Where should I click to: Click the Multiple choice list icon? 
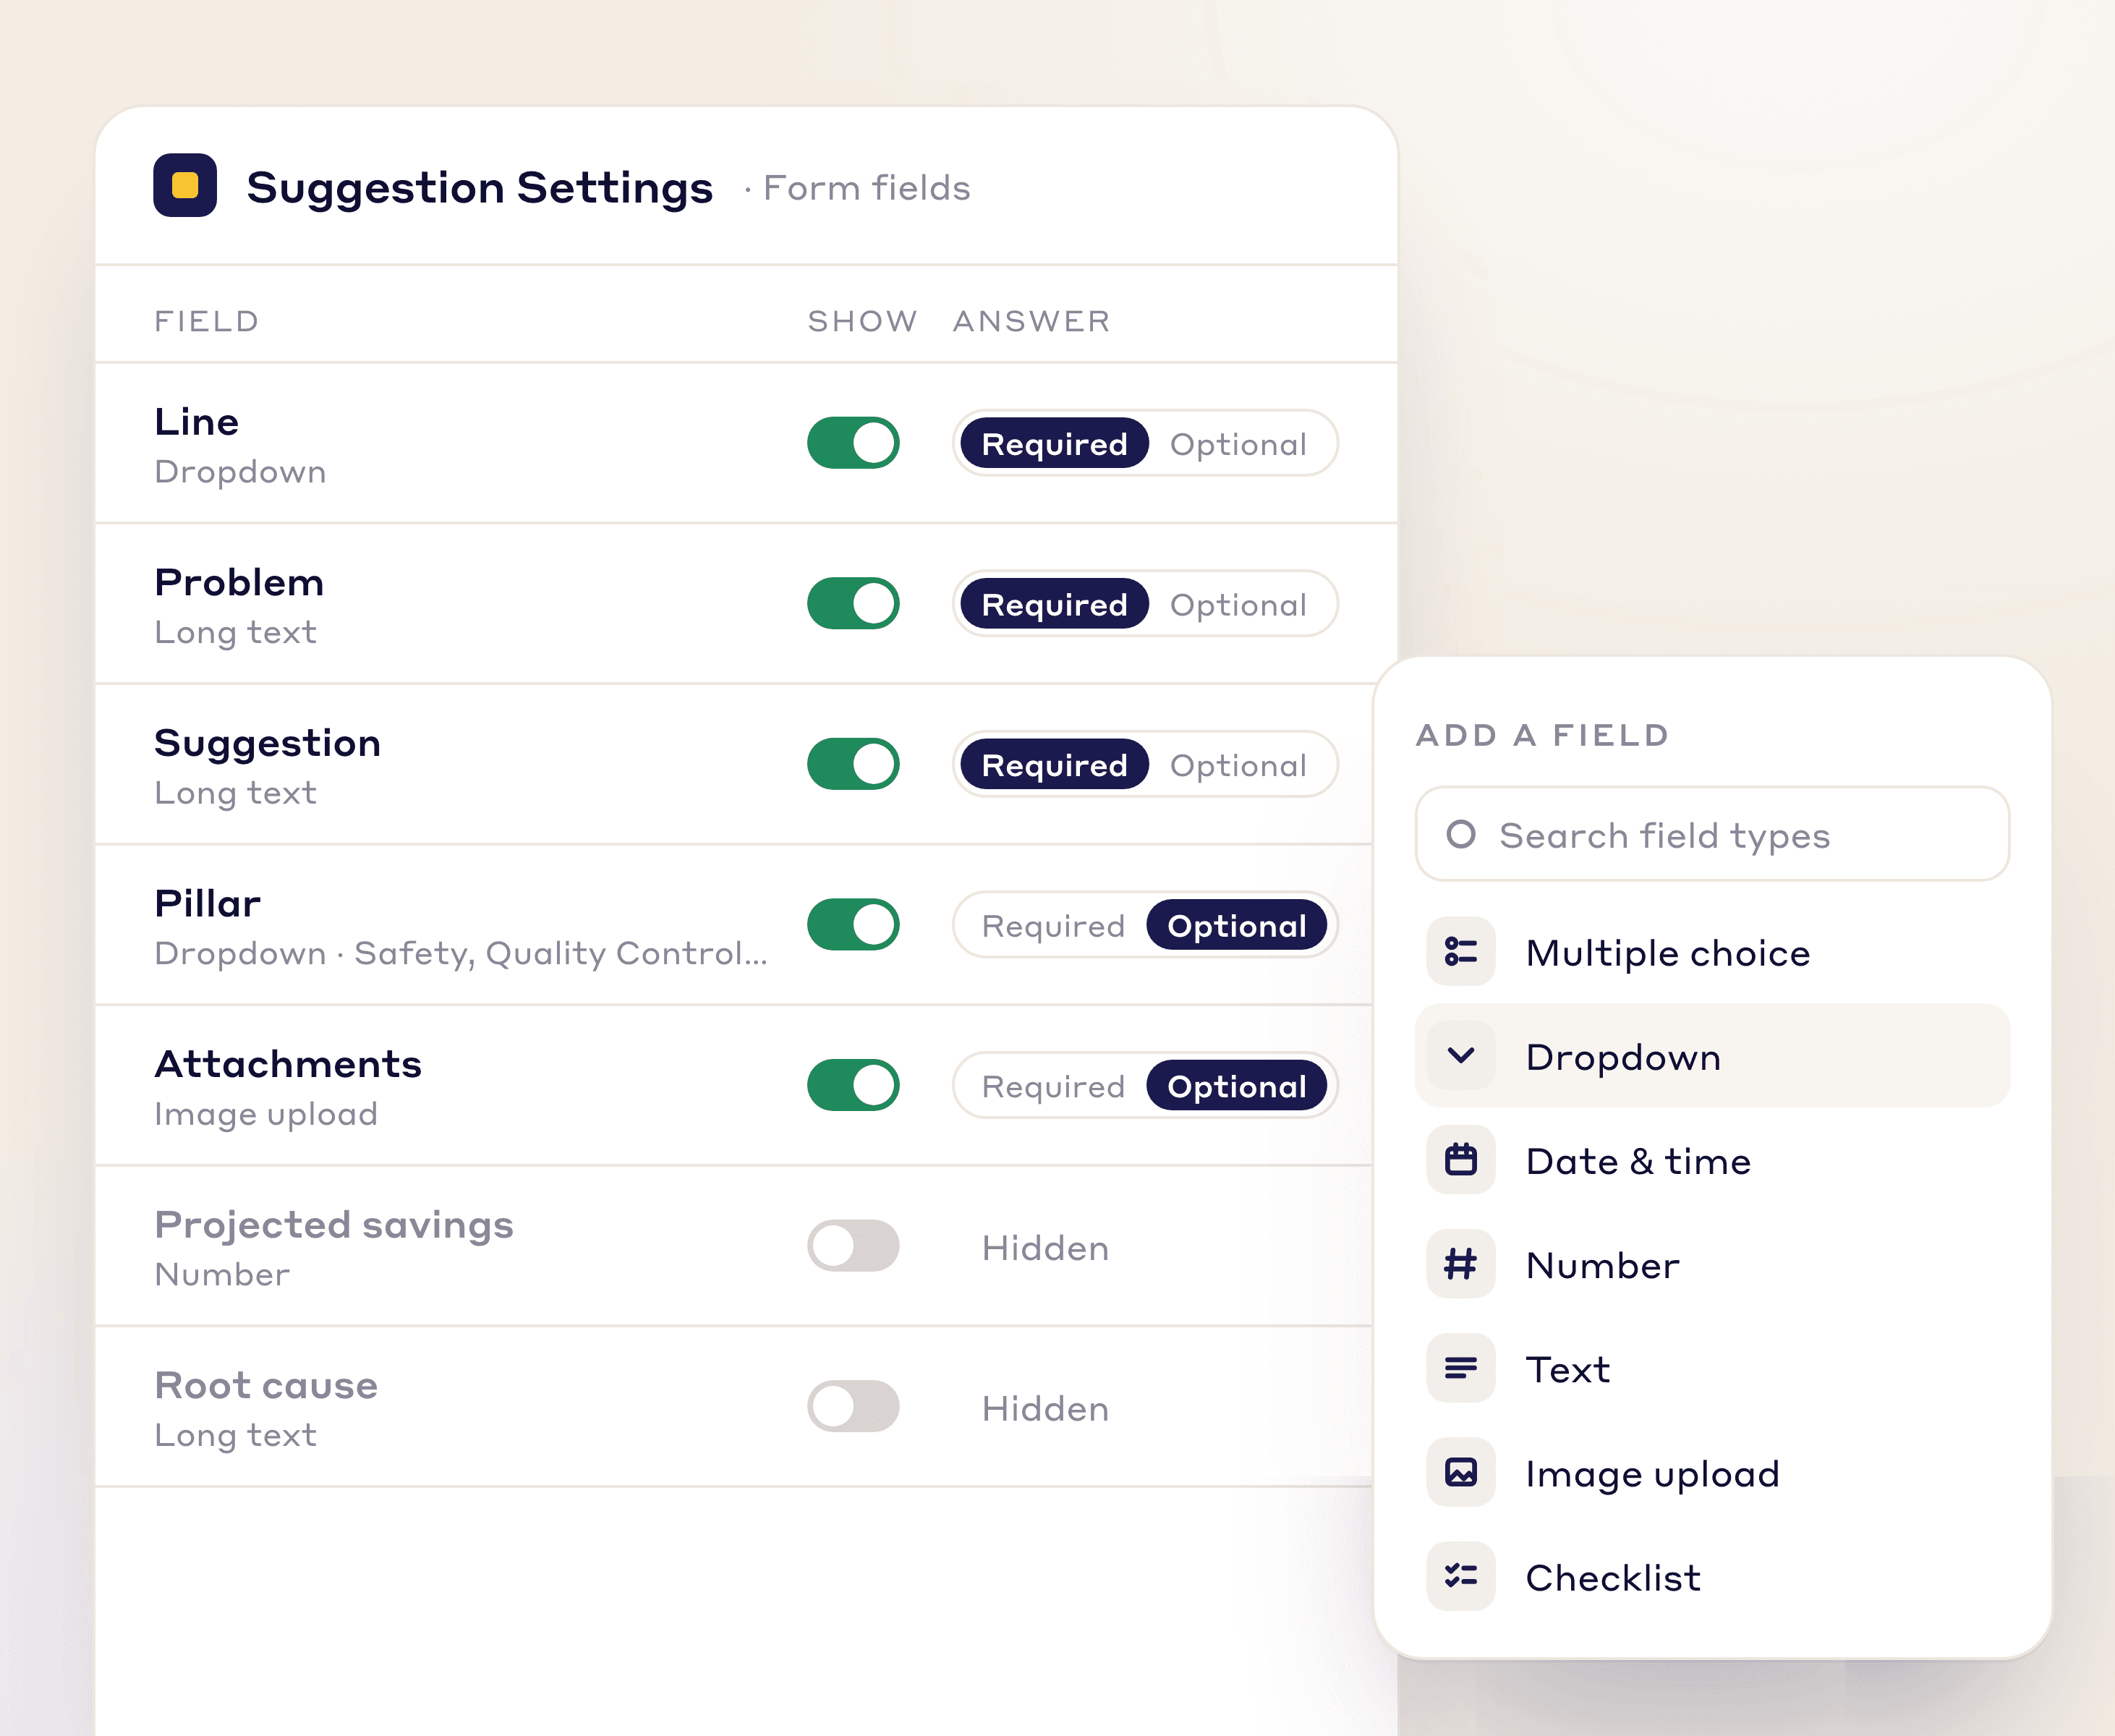[x=1461, y=951]
